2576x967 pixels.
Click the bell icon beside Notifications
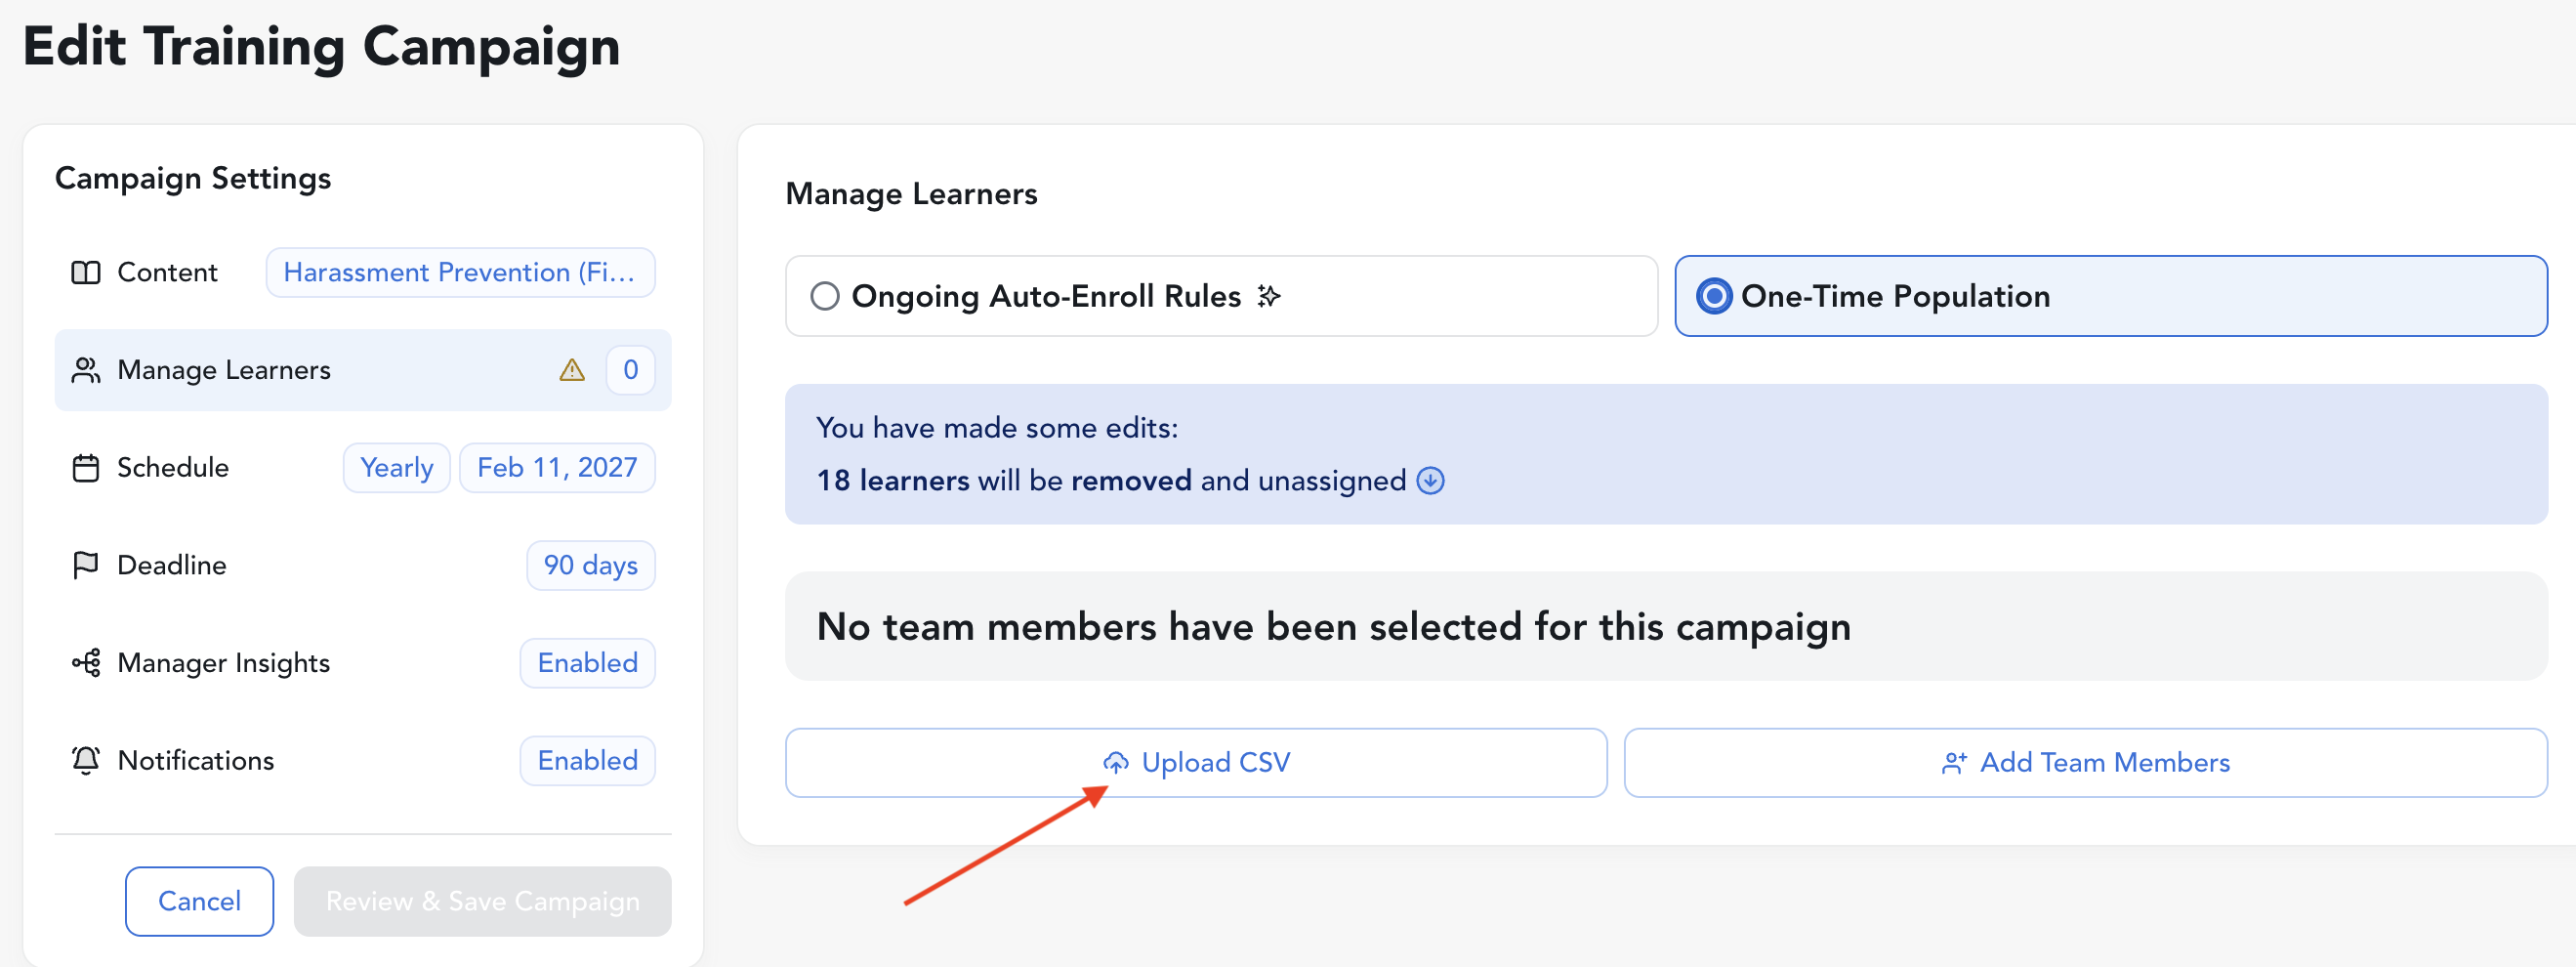click(86, 761)
